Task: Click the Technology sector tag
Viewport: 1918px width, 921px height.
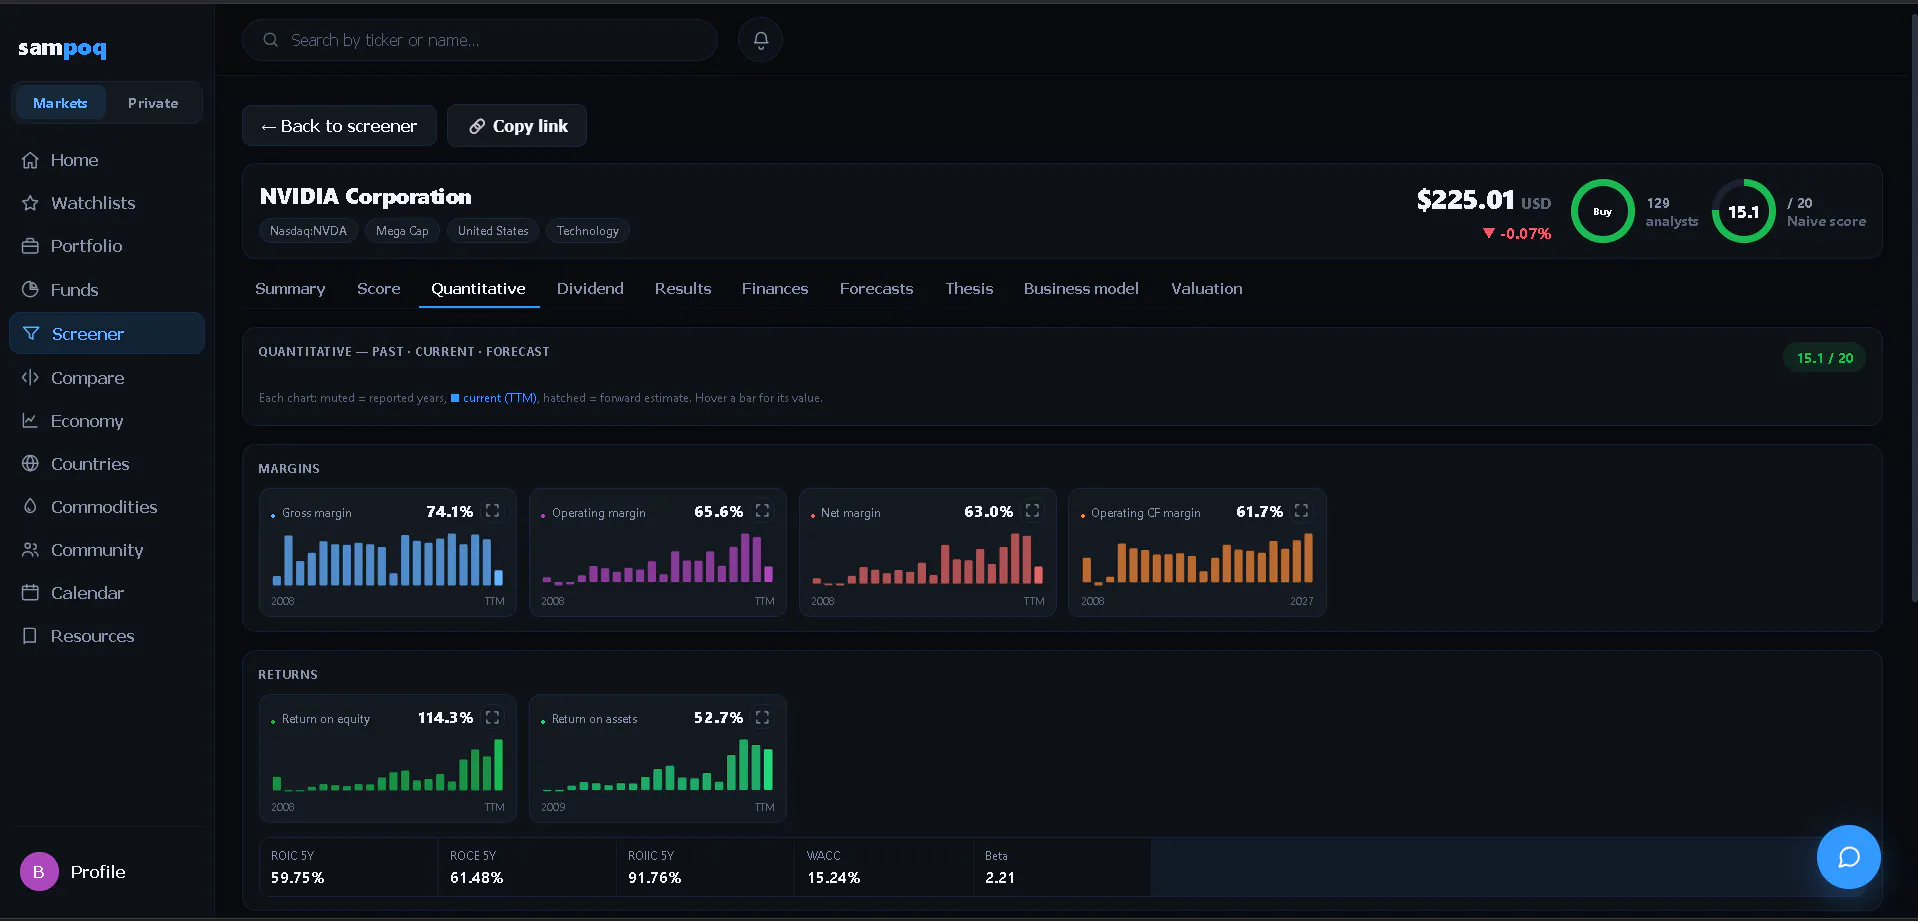Action: (x=588, y=231)
